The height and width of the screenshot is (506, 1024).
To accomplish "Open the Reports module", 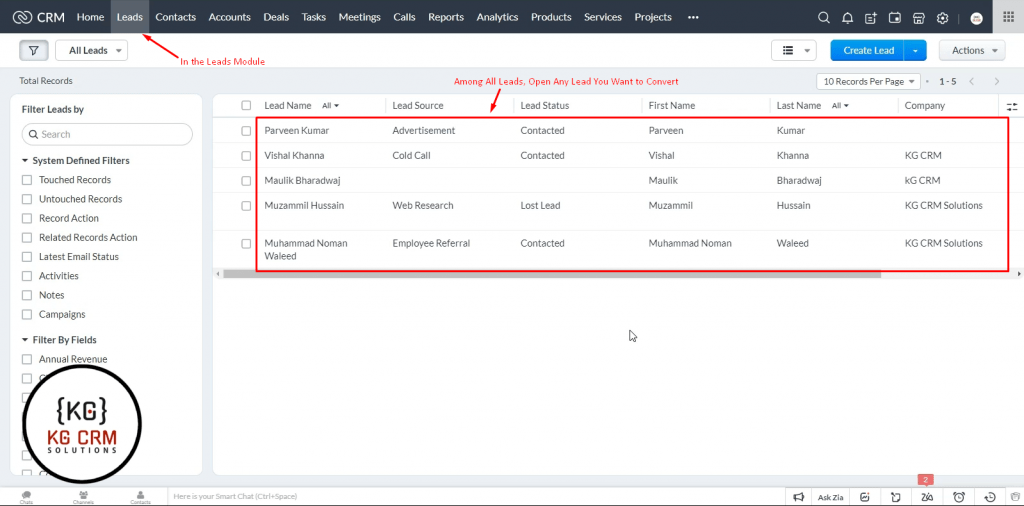I will pos(446,17).
